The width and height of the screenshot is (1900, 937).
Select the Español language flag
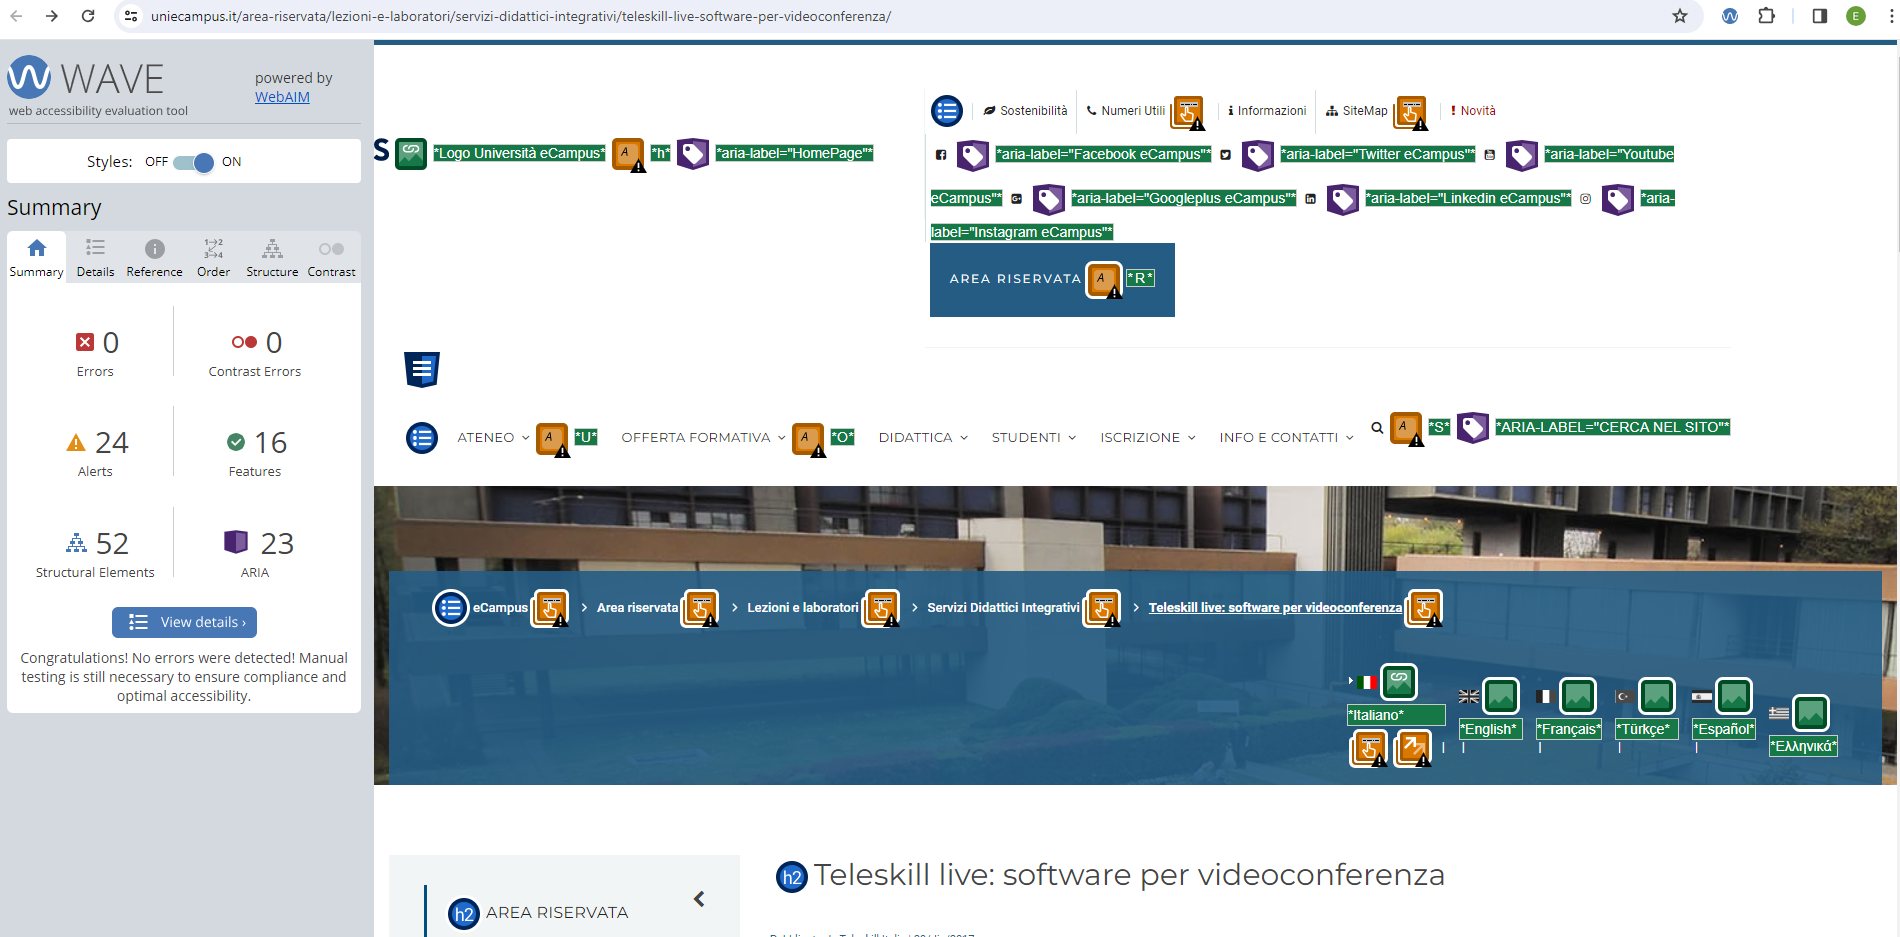click(x=1702, y=697)
